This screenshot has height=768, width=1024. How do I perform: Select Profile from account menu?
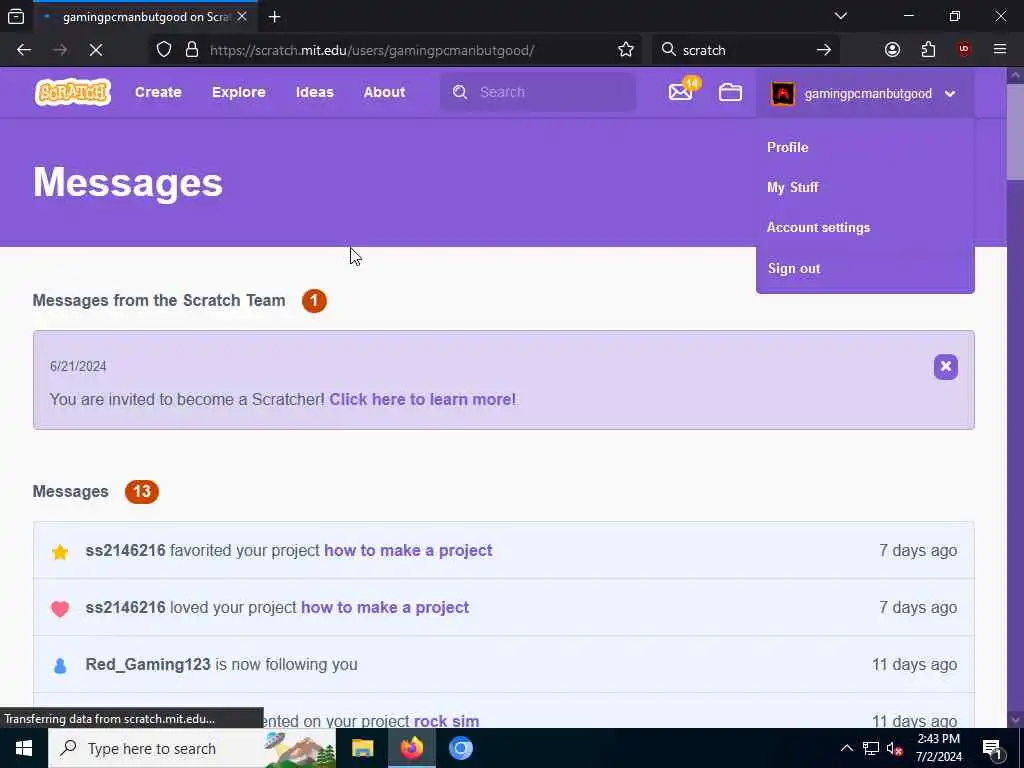[x=788, y=147]
